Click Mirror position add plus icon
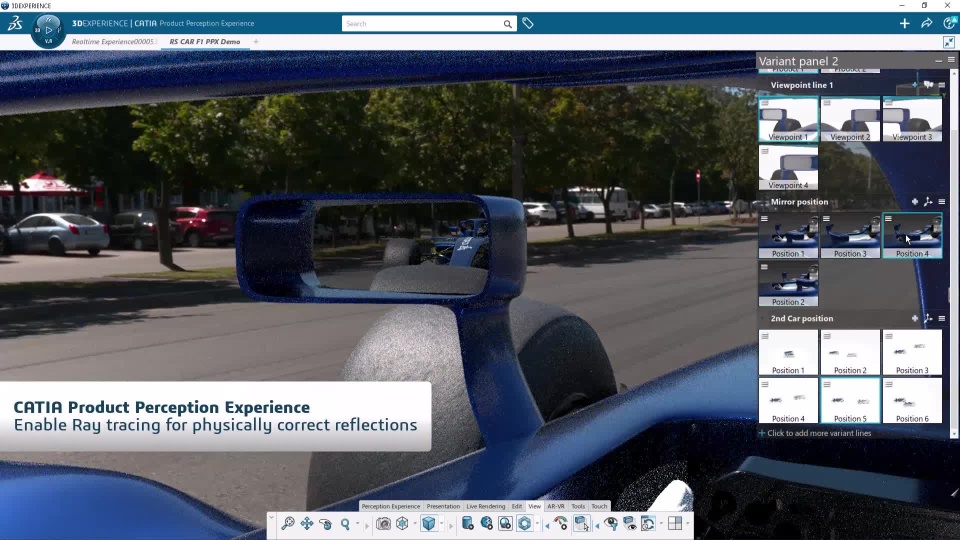The image size is (960, 540). [915, 201]
